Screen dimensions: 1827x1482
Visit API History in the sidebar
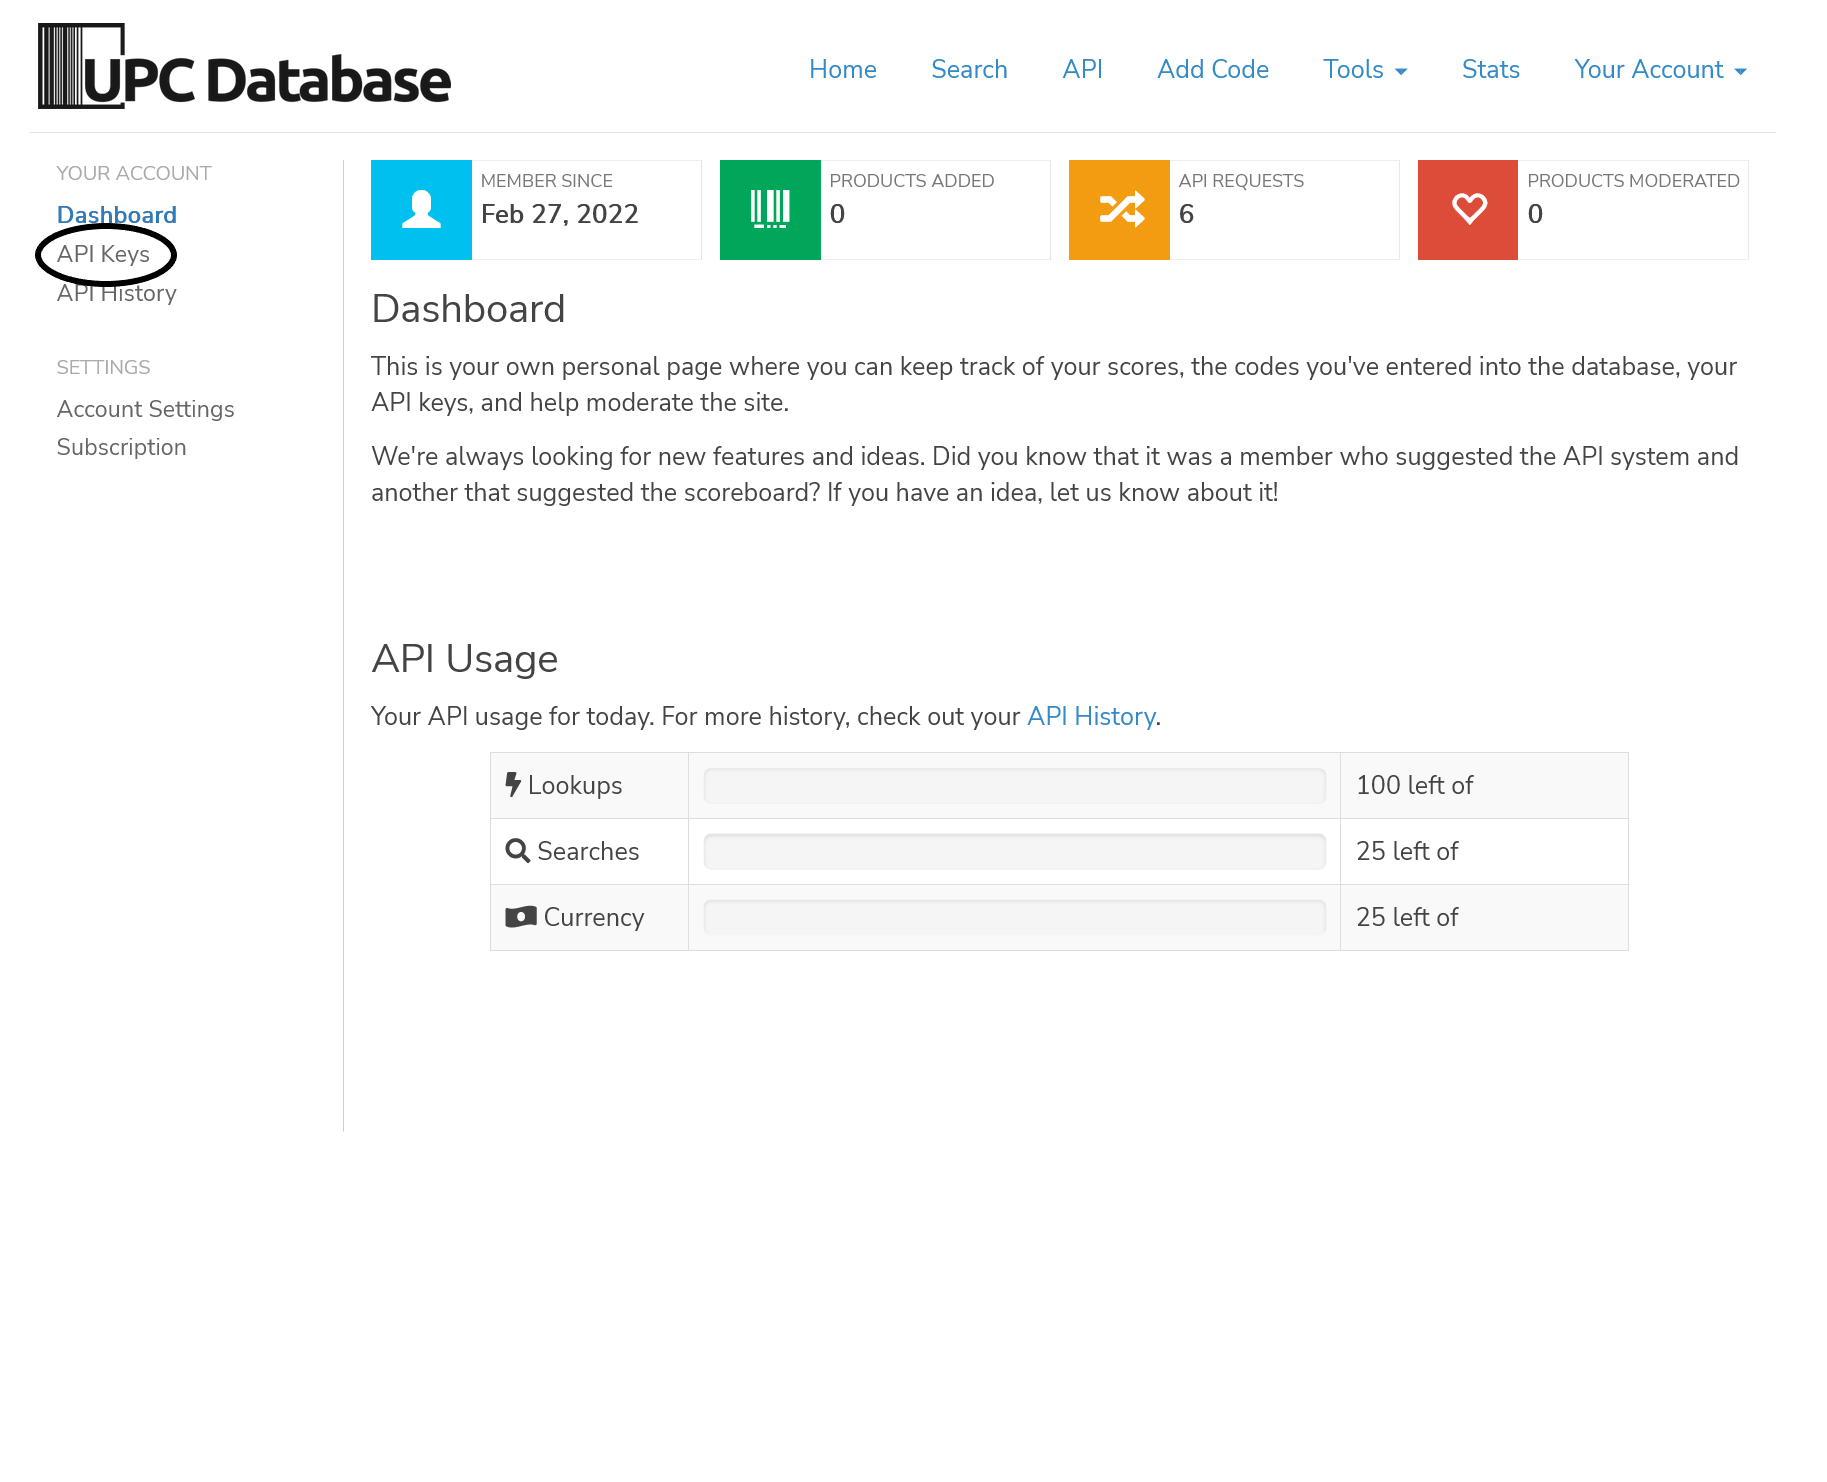point(116,293)
